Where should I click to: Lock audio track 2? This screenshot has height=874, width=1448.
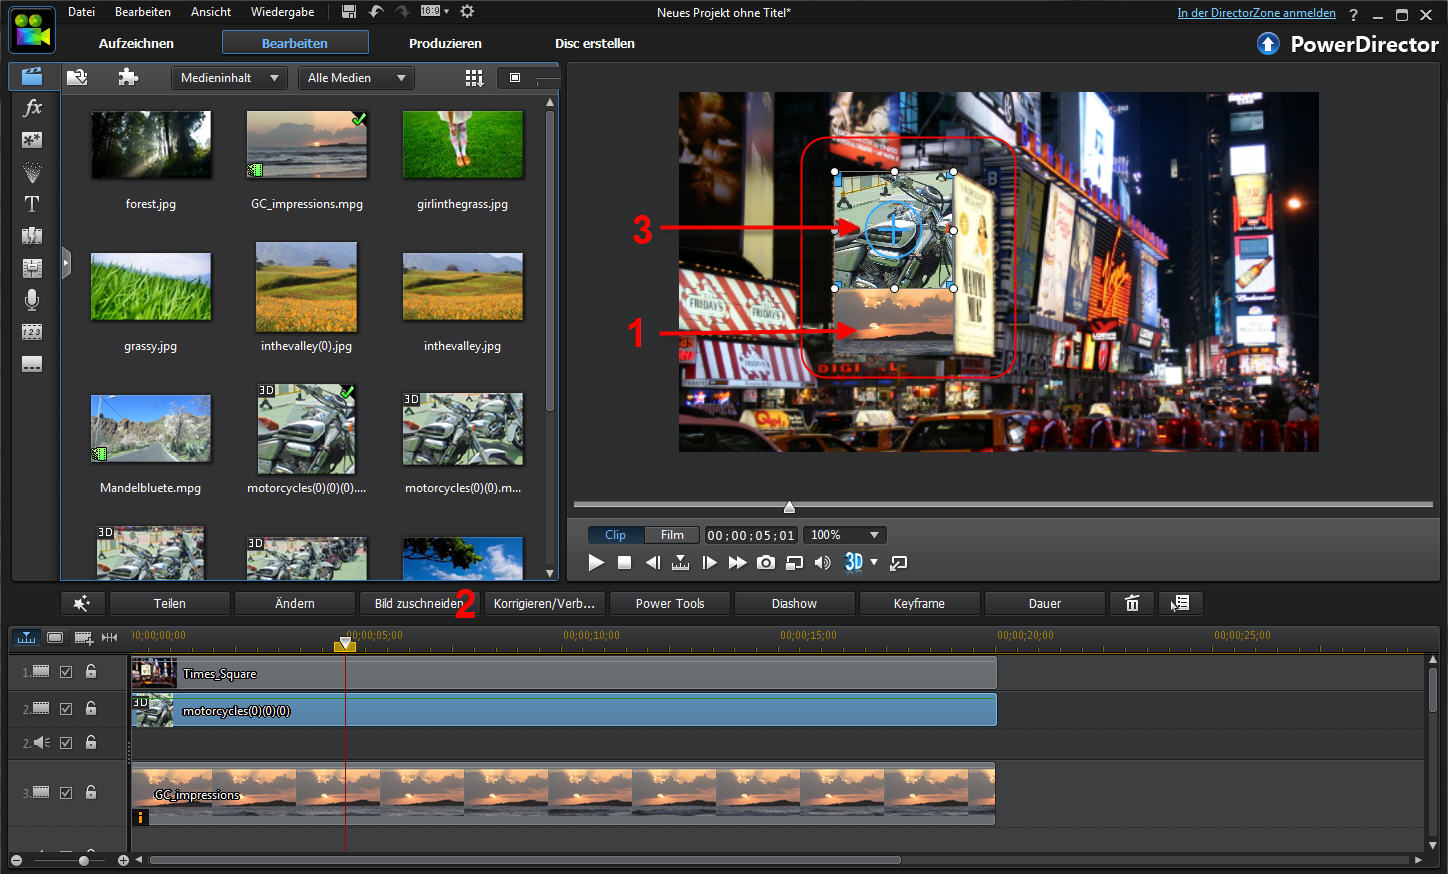pyautogui.click(x=91, y=742)
